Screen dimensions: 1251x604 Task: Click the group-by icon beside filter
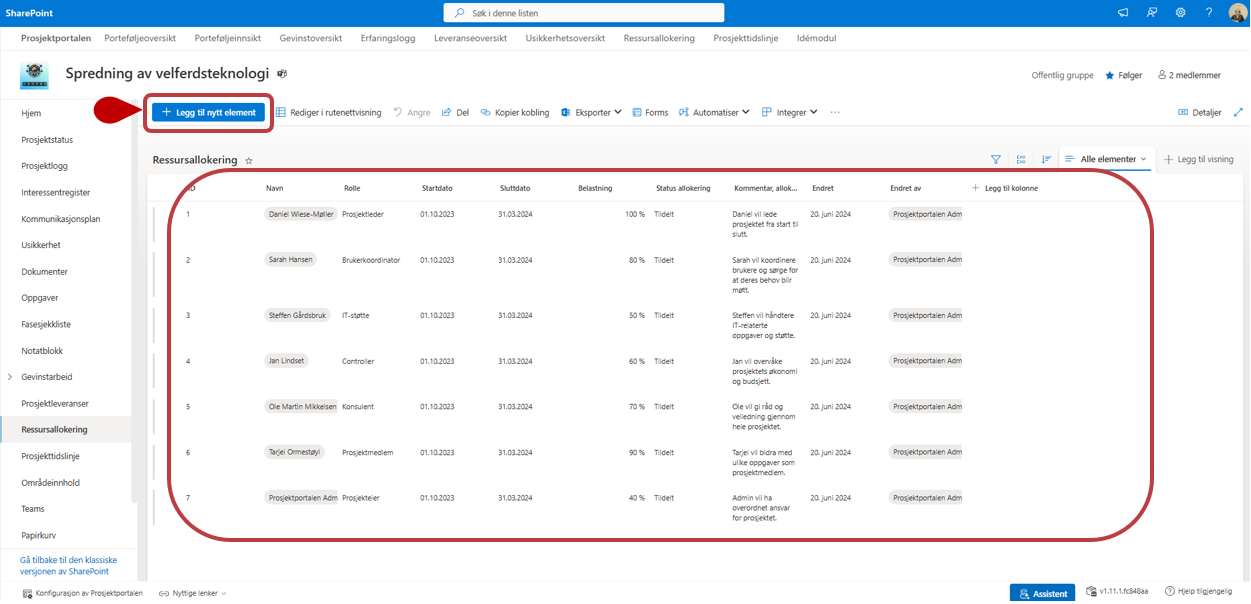pos(1021,159)
